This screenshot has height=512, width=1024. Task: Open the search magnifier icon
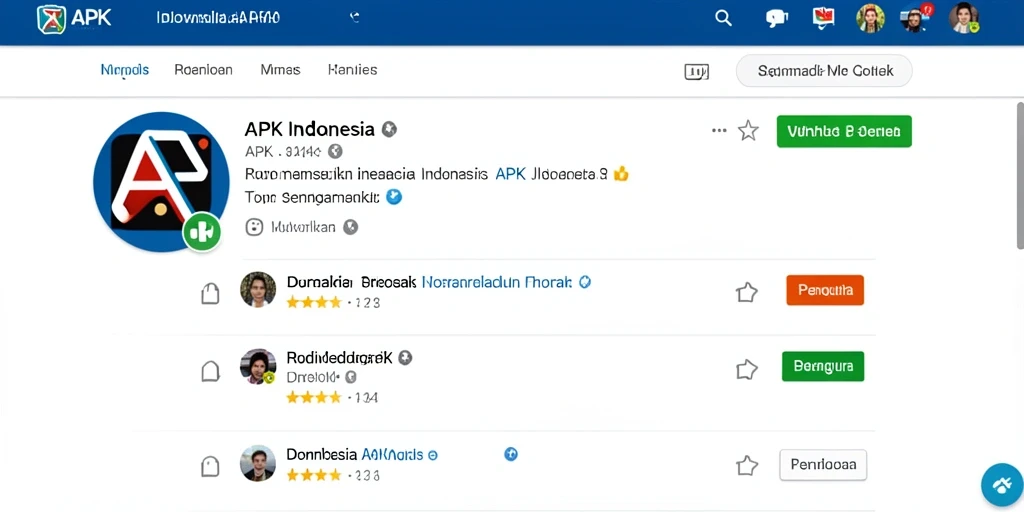tap(724, 18)
